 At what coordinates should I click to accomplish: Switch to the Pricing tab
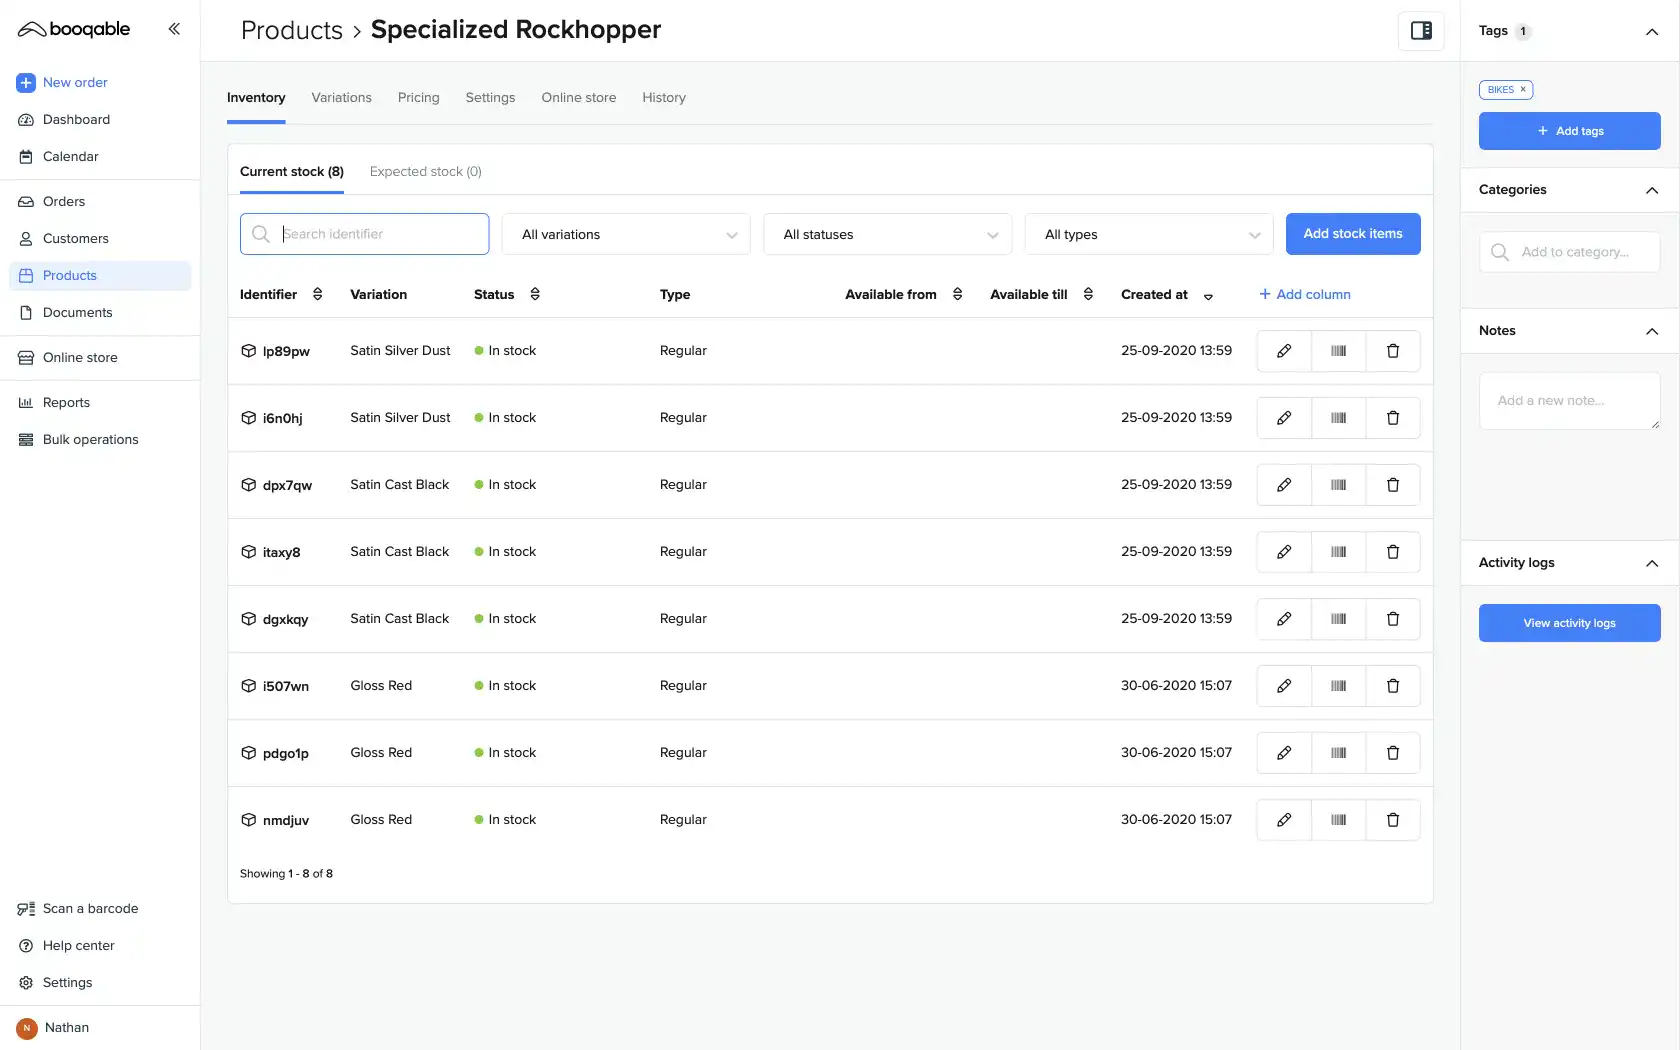point(418,97)
